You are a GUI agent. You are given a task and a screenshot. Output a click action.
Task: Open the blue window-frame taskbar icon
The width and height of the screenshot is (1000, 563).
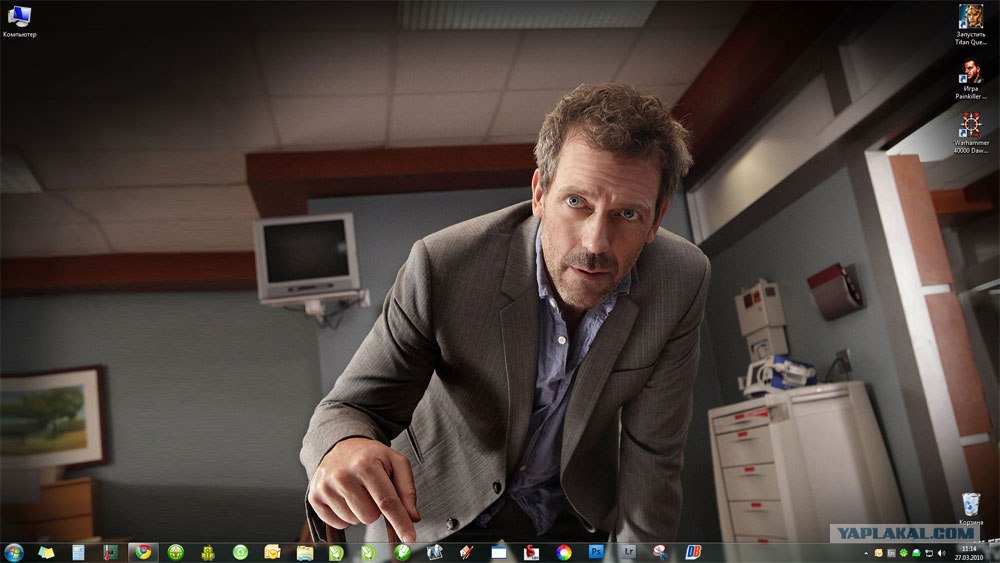click(499, 552)
